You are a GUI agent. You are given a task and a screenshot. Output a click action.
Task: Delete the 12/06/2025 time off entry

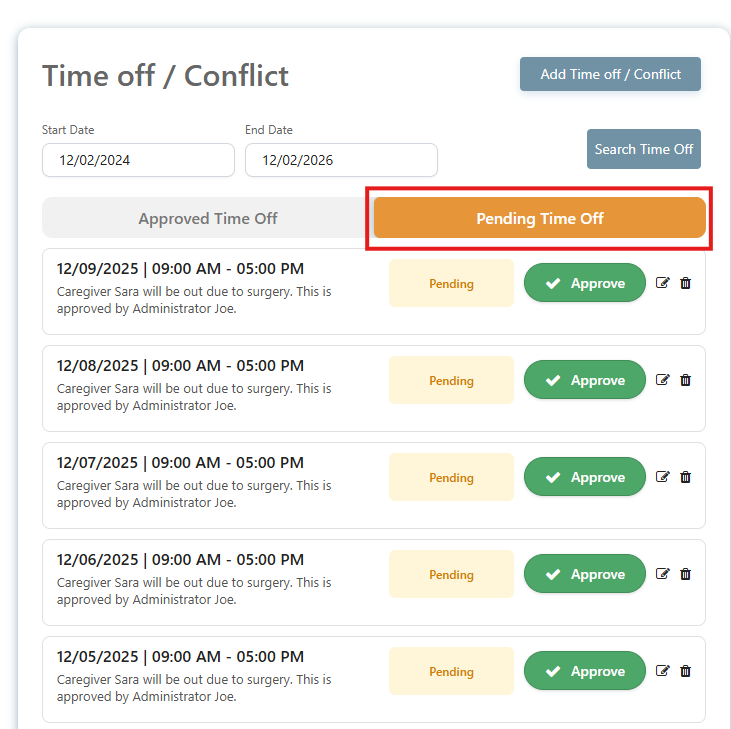(x=685, y=574)
